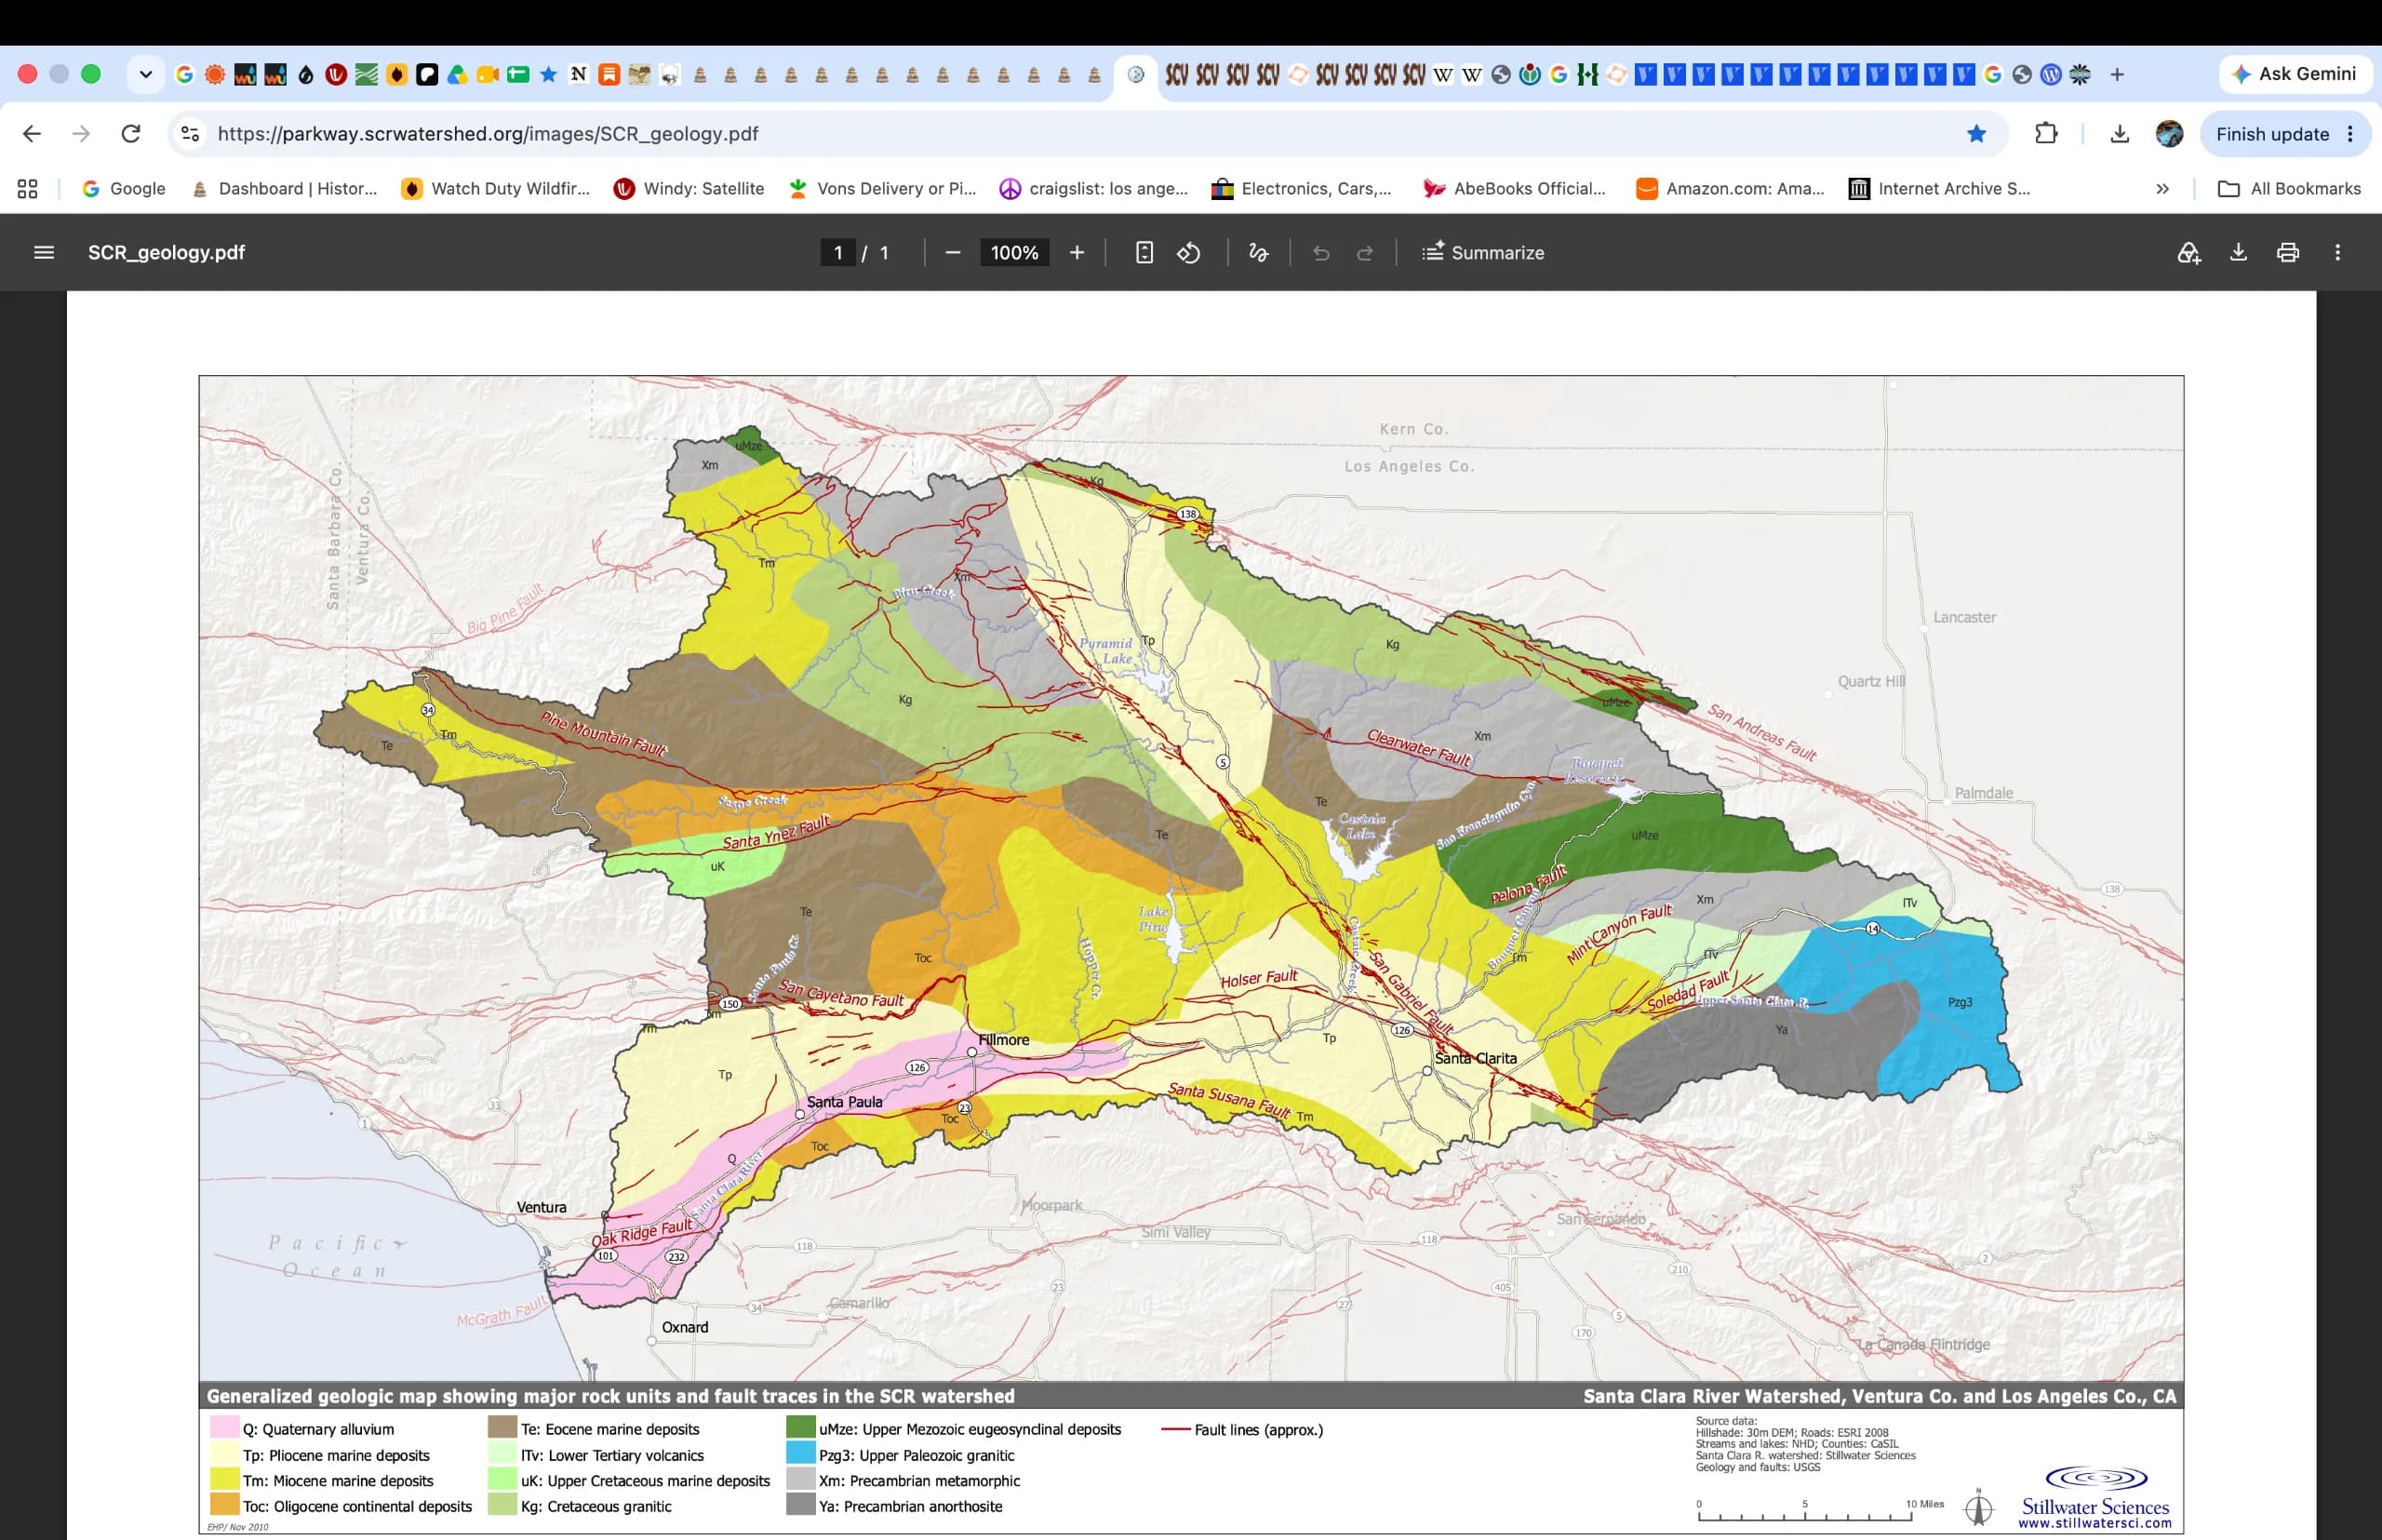The width and height of the screenshot is (2382, 1540).
Task: Open the Windy: Satellite bookmark
Action: (689, 188)
